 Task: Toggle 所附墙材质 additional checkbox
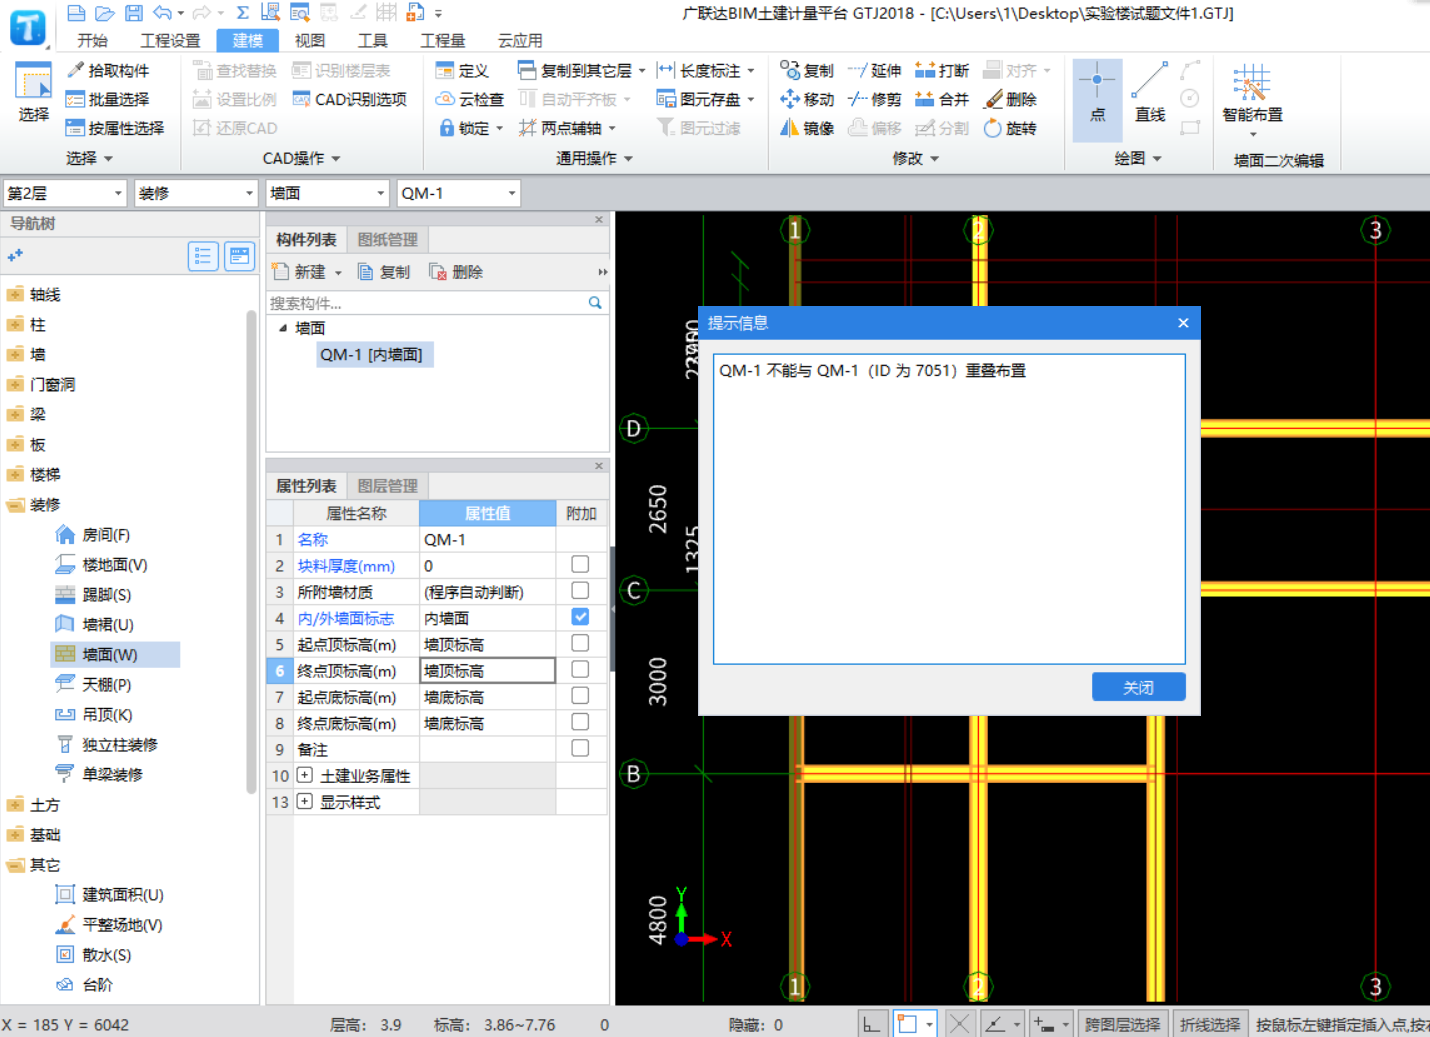(x=580, y=591)
